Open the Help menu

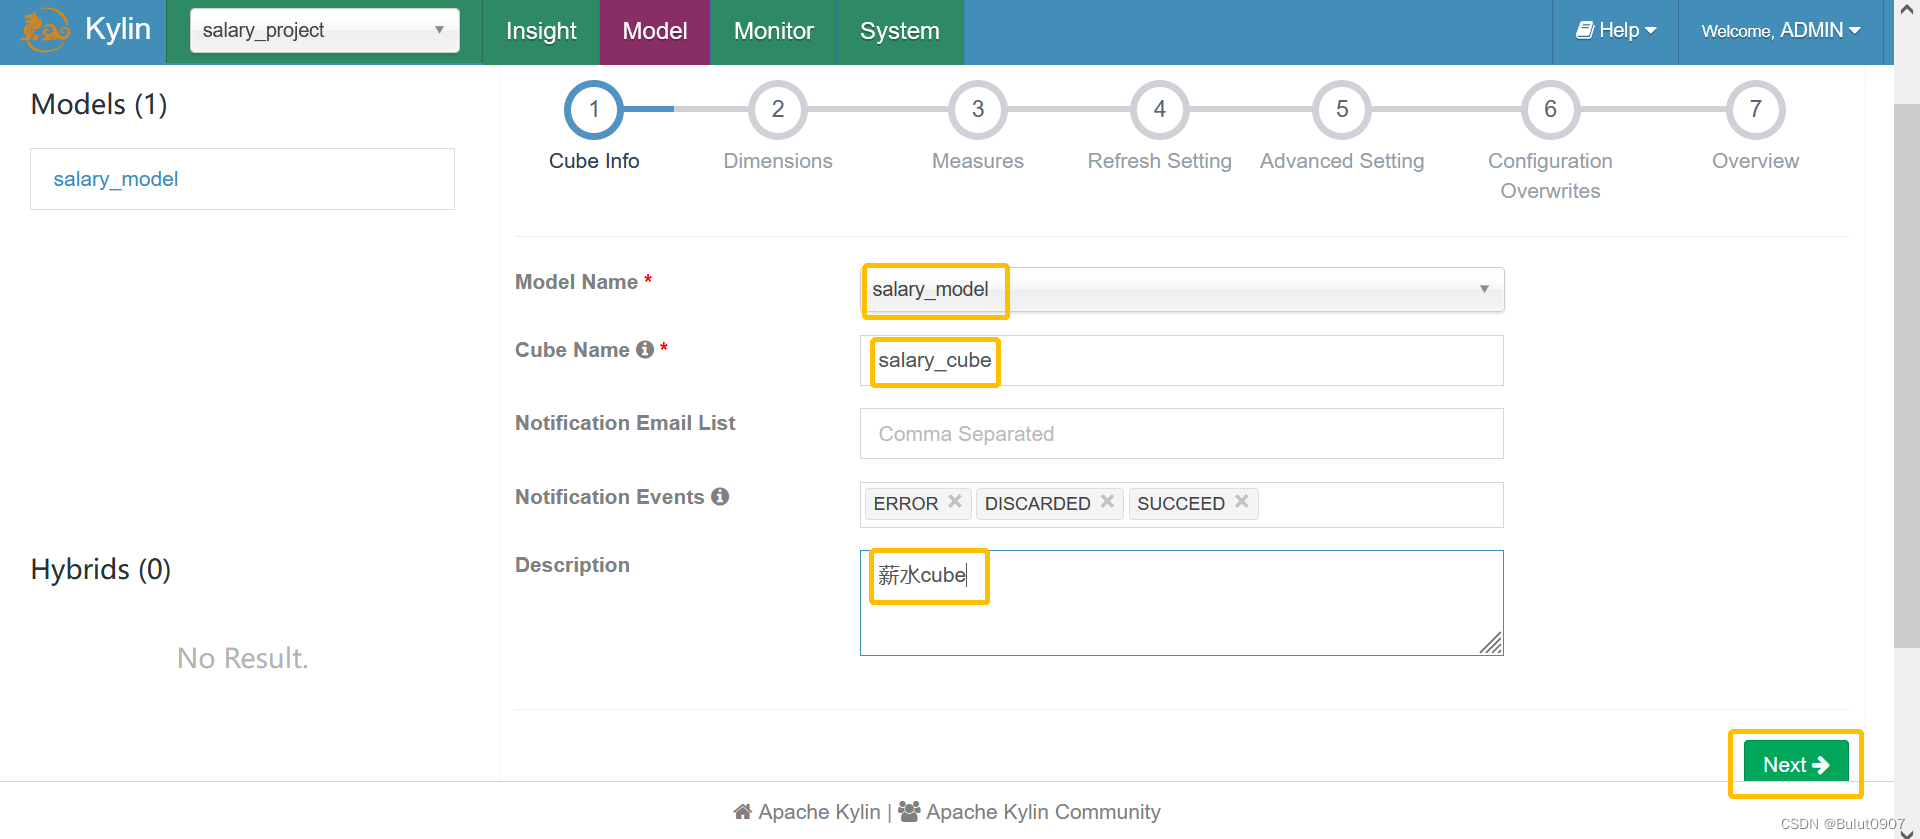(1616, 31)
